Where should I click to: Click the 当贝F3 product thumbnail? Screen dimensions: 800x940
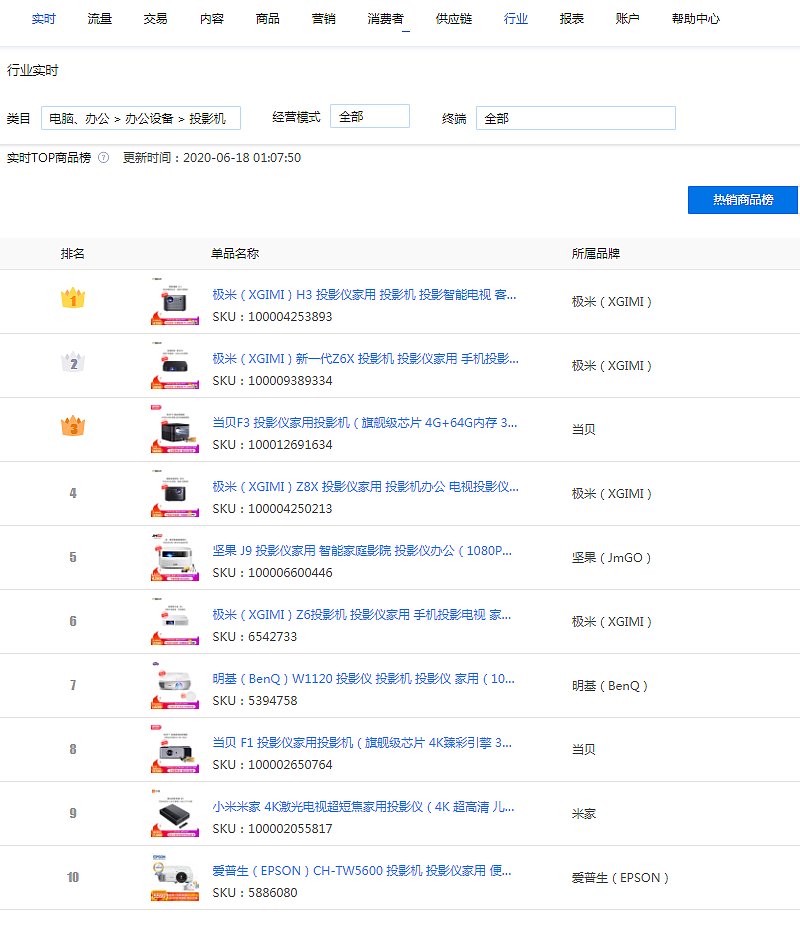coord(175,429)
